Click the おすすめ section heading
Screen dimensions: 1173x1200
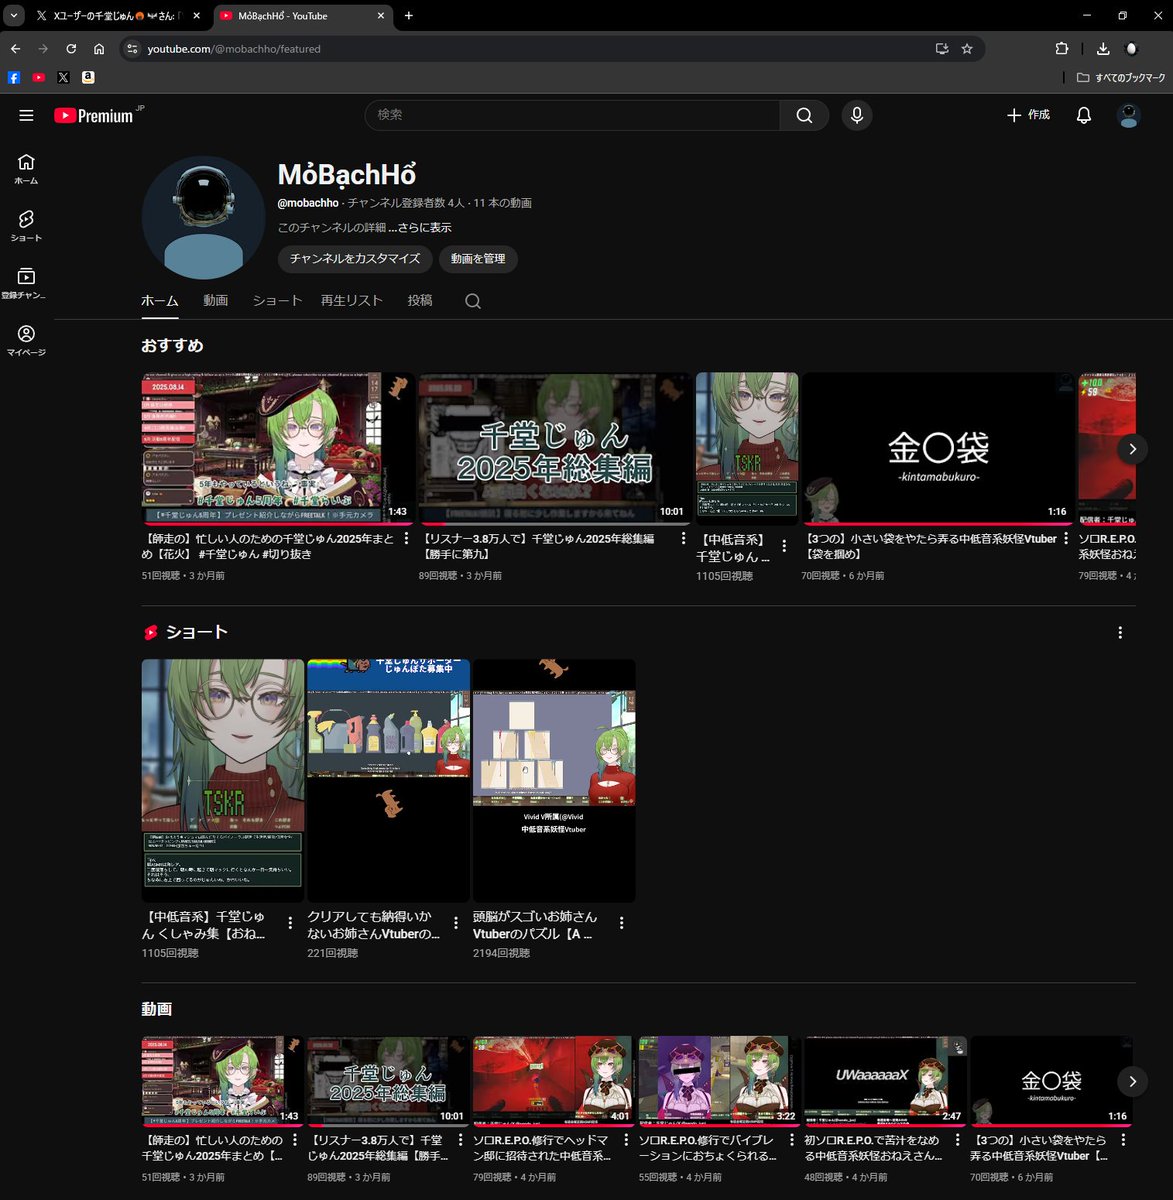(172, 345)
